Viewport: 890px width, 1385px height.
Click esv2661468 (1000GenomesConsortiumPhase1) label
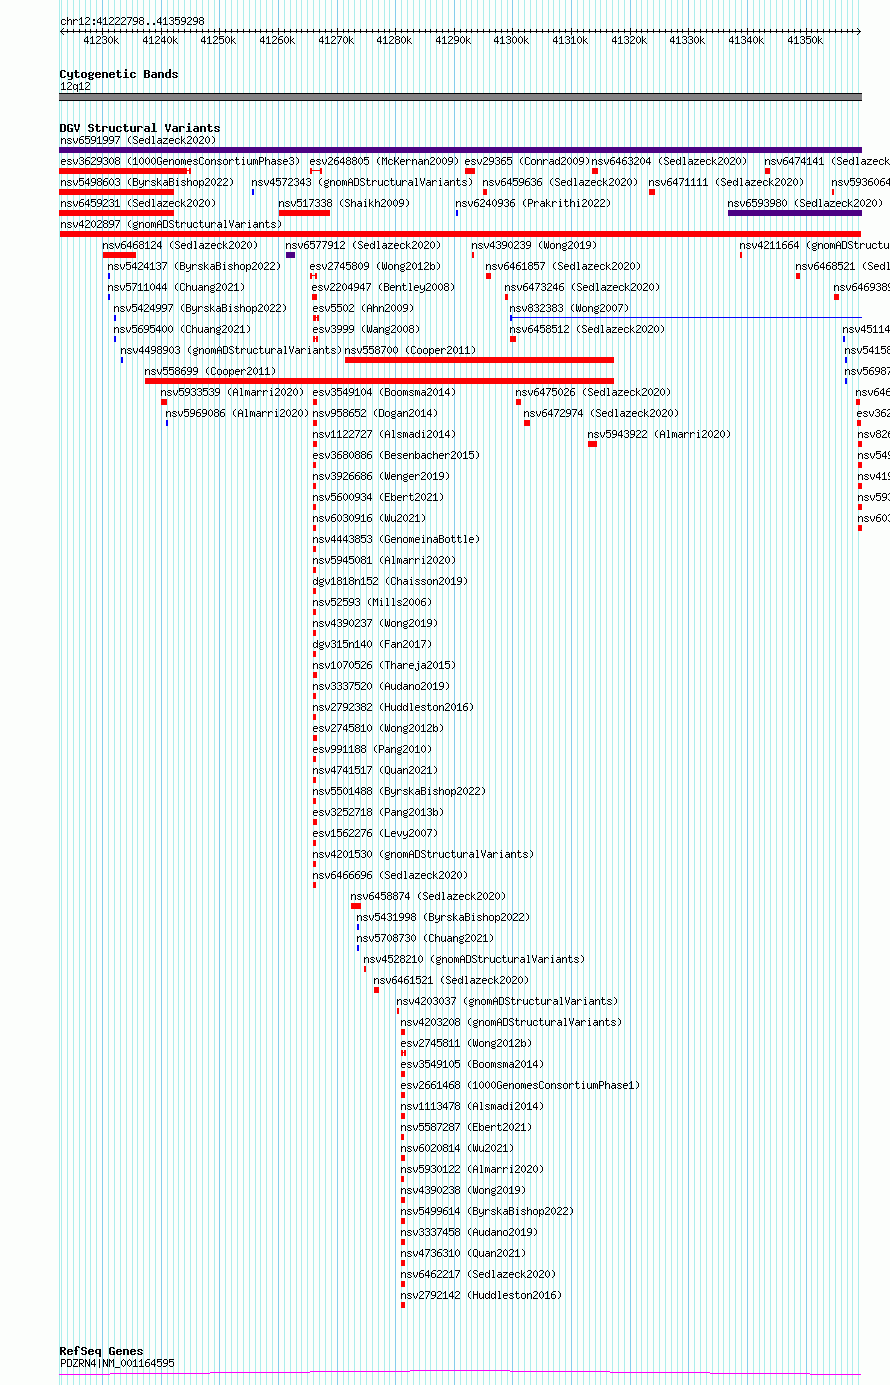(520, 1085)
